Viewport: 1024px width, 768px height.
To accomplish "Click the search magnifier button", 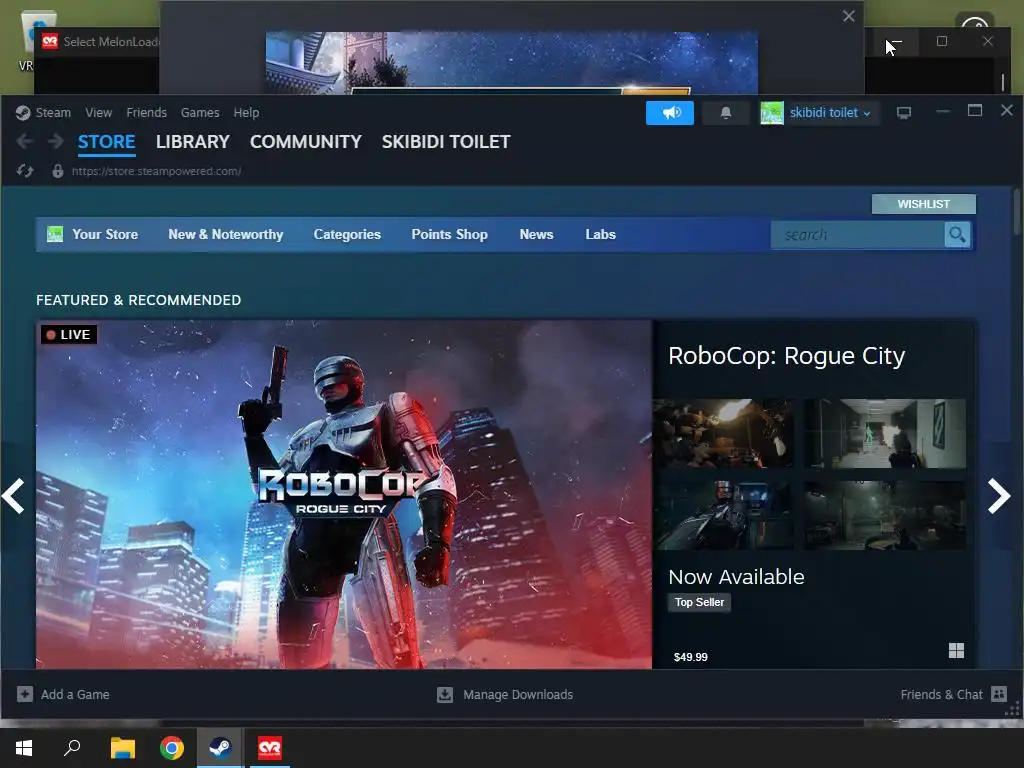I will click(957, 234).
